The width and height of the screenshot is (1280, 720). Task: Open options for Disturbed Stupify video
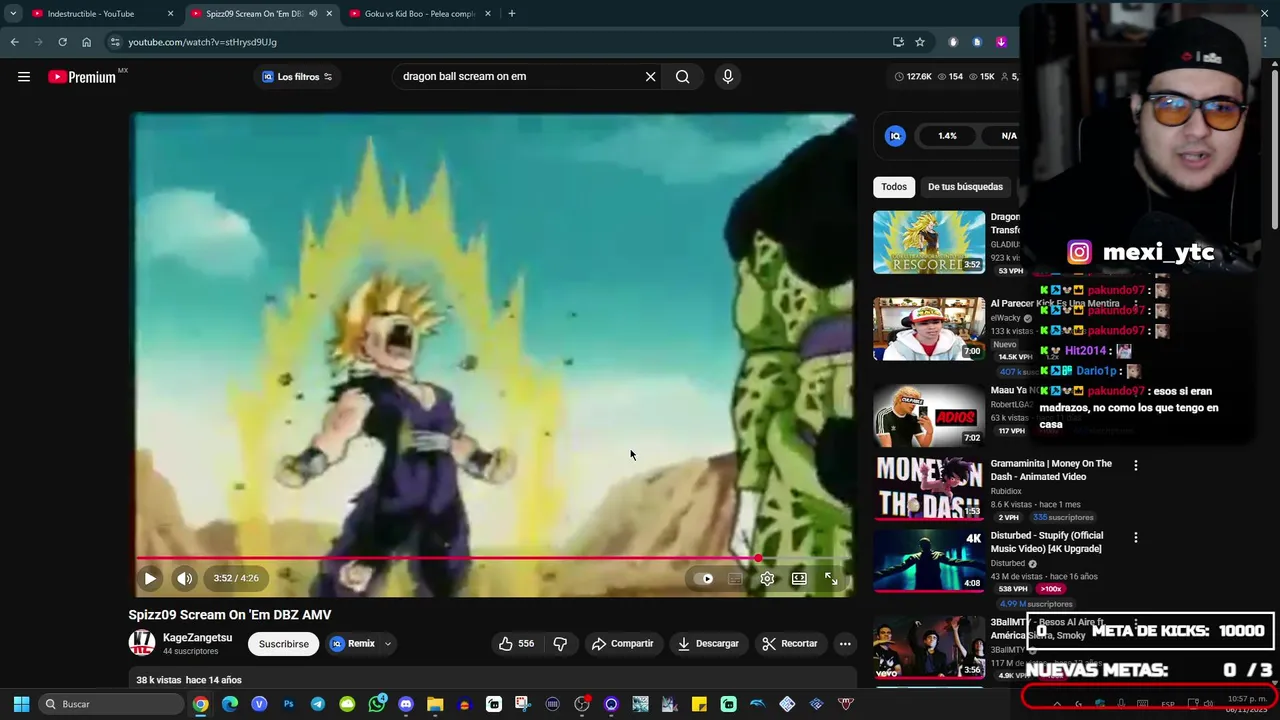point(1135,538)
